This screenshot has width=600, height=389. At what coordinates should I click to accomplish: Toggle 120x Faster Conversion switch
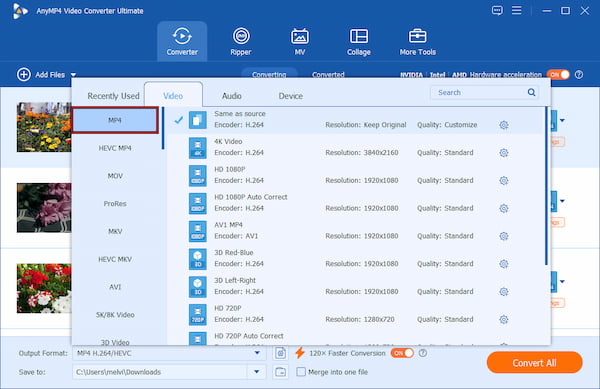tap(402, 353)
